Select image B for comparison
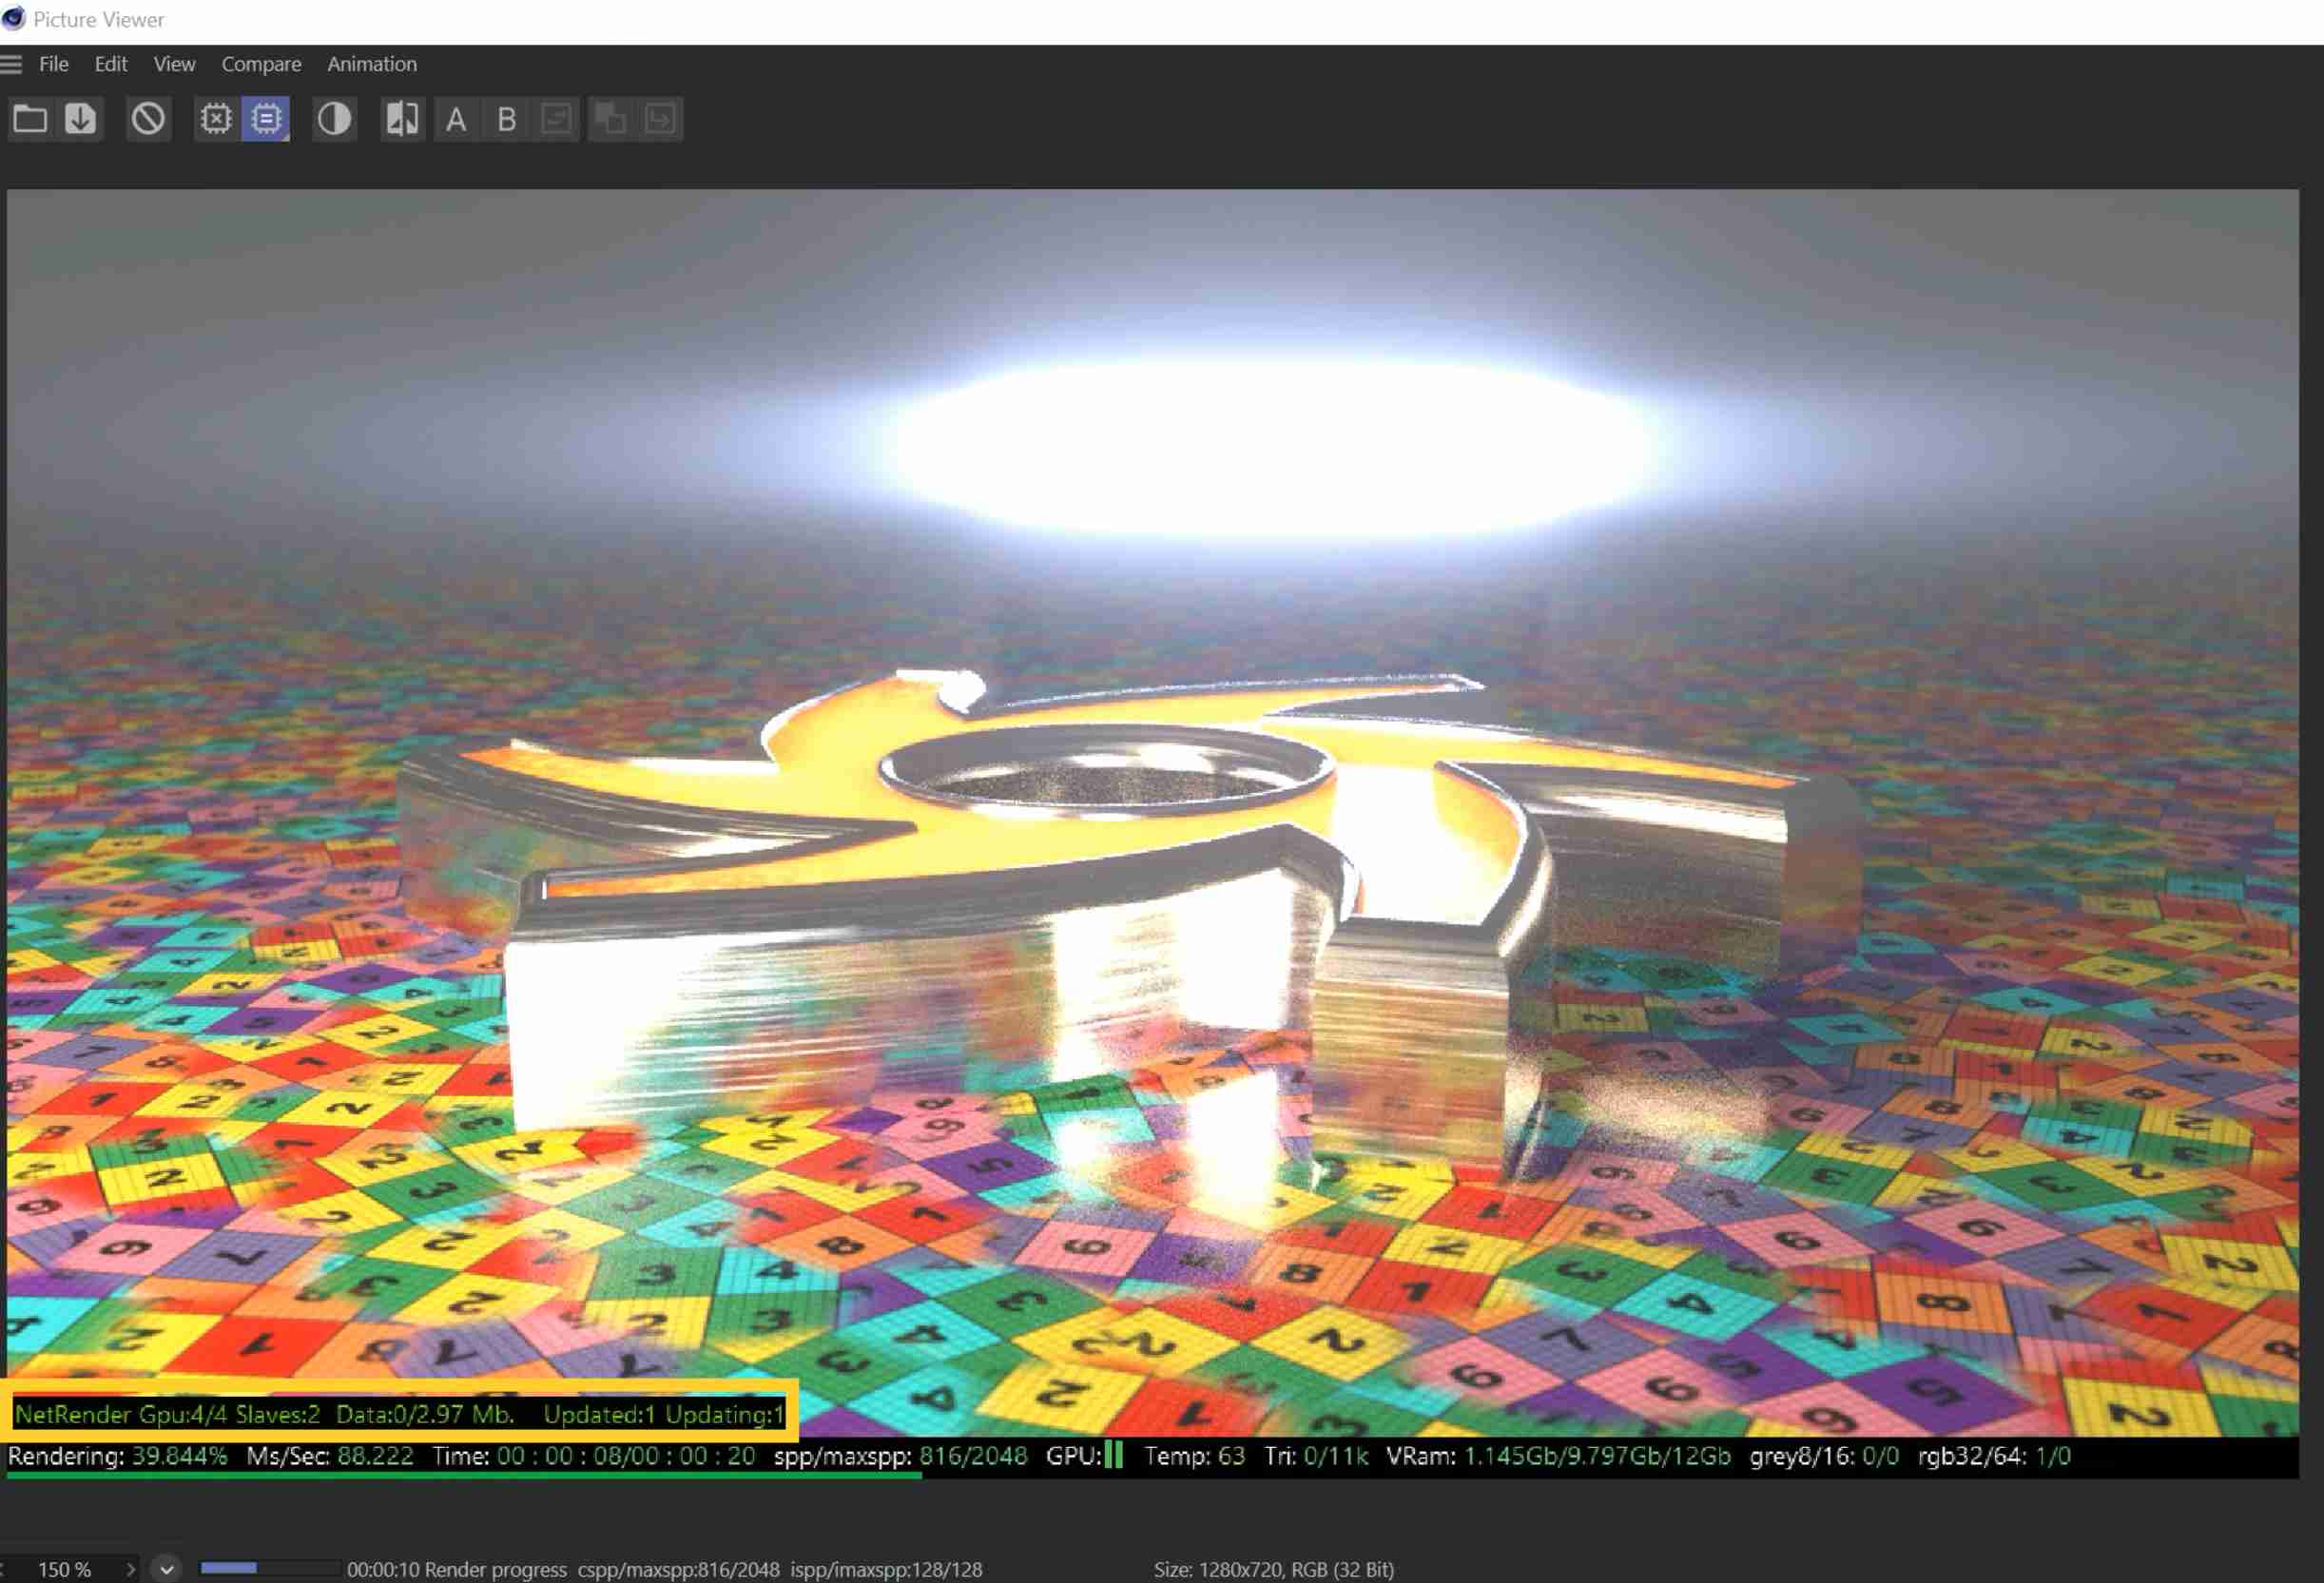The image size is (2324, 1583). (x=506, y=120)
